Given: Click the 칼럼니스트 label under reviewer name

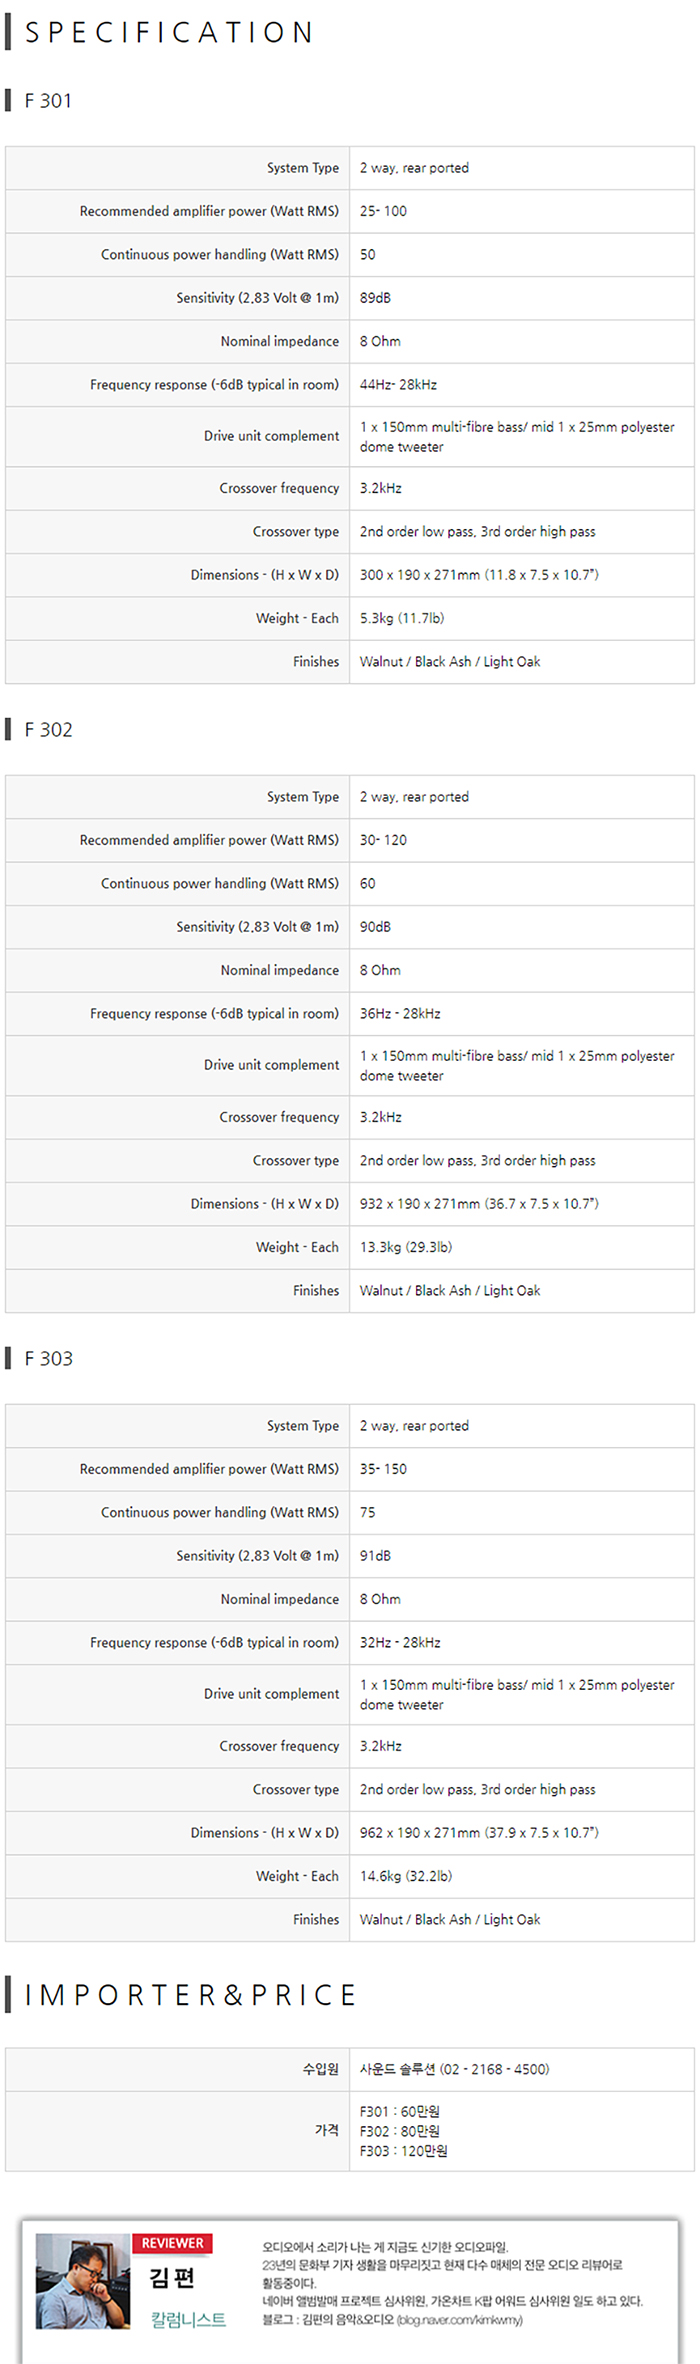Looking at the screenshot, I should click(188, 2319).
